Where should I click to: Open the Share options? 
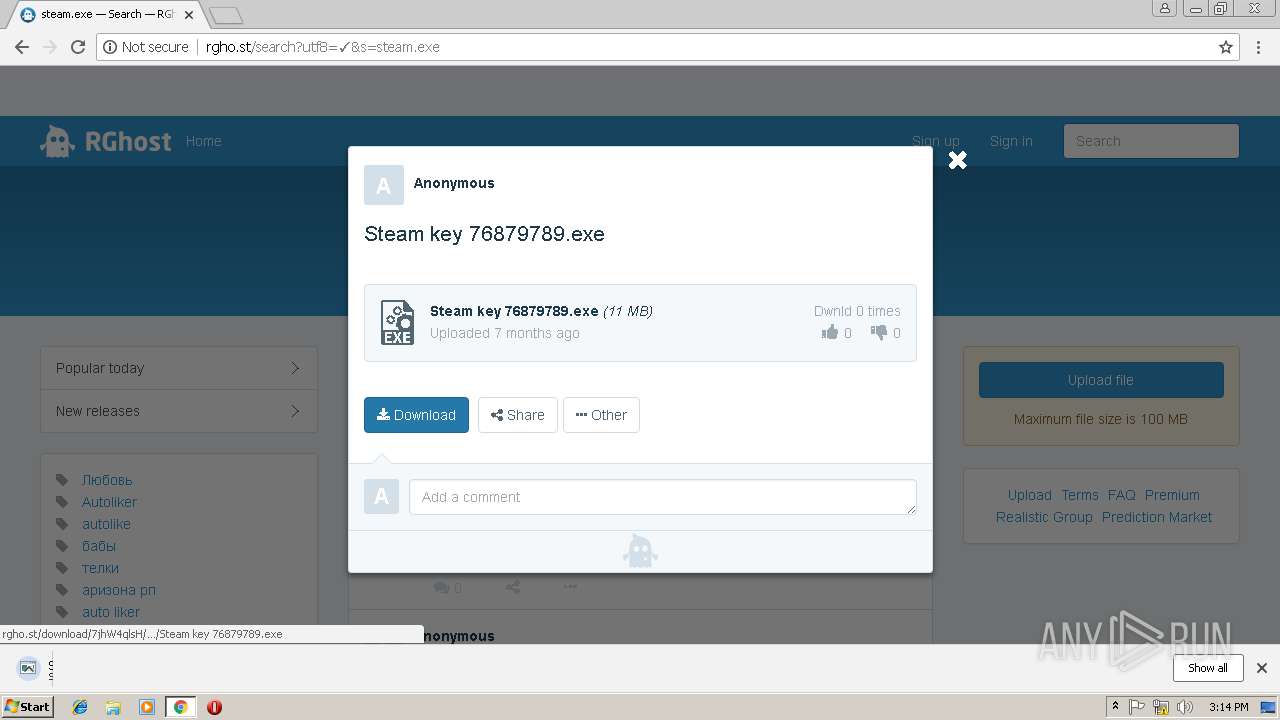[517, 415]
